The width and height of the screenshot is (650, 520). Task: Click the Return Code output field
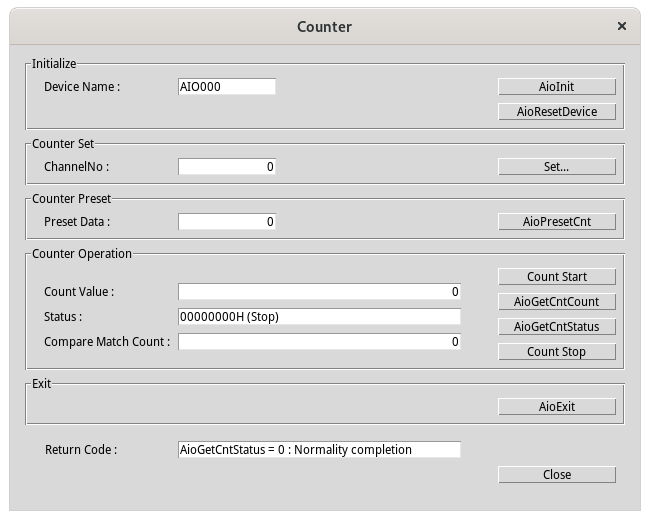pos(319,450)
